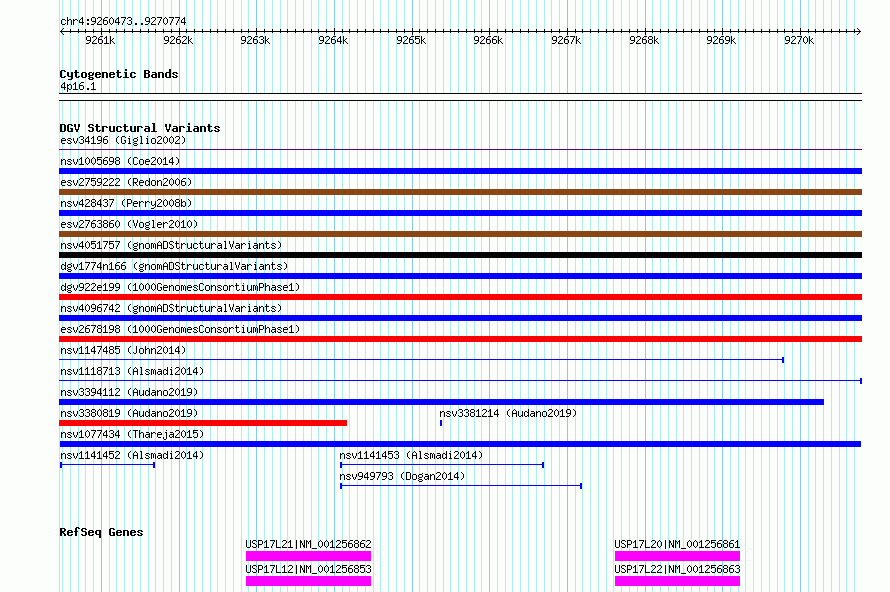Open nsv1141453 (Alsmadi2014) label
Image resolution: width=890 pixels, height=592 pixels.
411,455
